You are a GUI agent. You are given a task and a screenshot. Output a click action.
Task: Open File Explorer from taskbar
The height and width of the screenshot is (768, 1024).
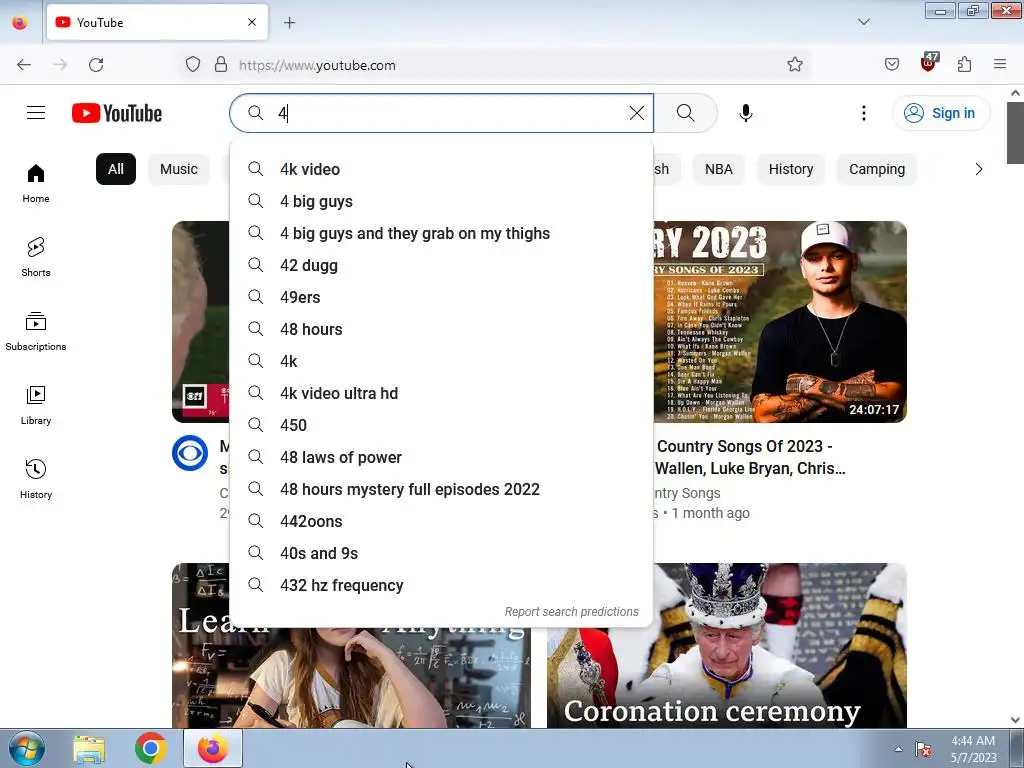pos(89,748)
